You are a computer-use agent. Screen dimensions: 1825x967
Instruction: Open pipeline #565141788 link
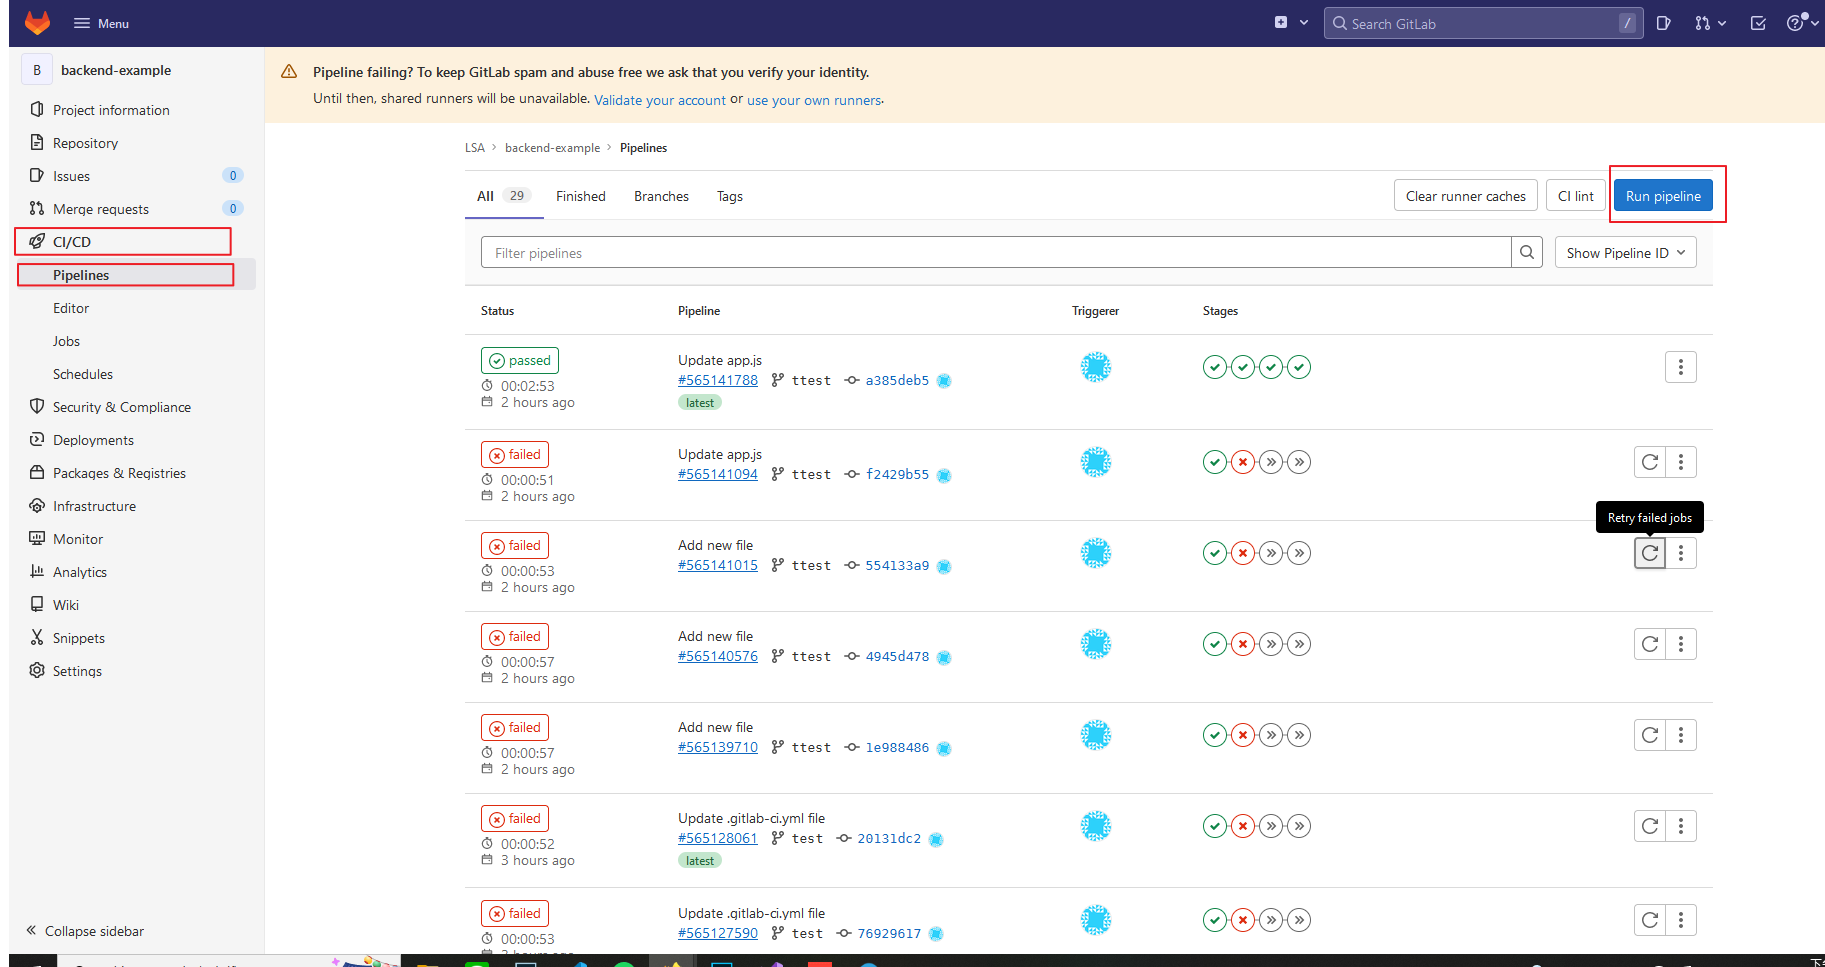pos(718,380)
